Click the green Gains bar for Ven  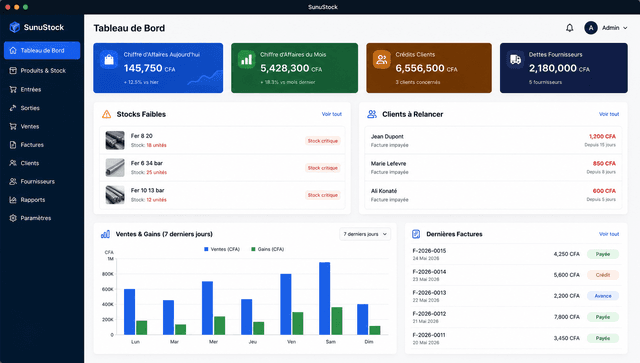(x=298, y=323)
